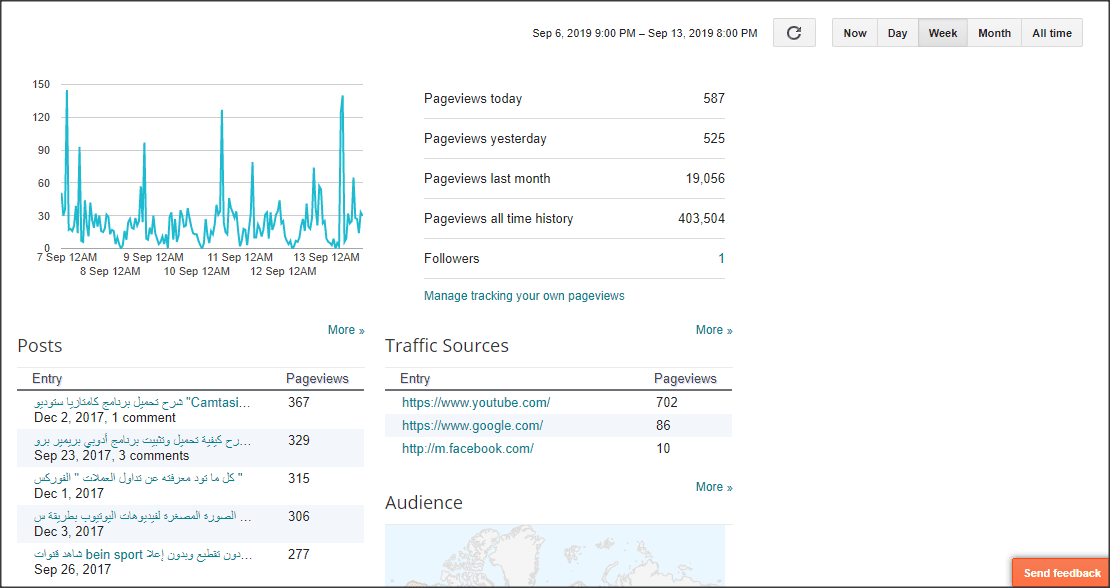The height and width of the screenshot is (588, 1110).
Task: Click the refresh stats icon button
Action: click(x=794, y=33)
